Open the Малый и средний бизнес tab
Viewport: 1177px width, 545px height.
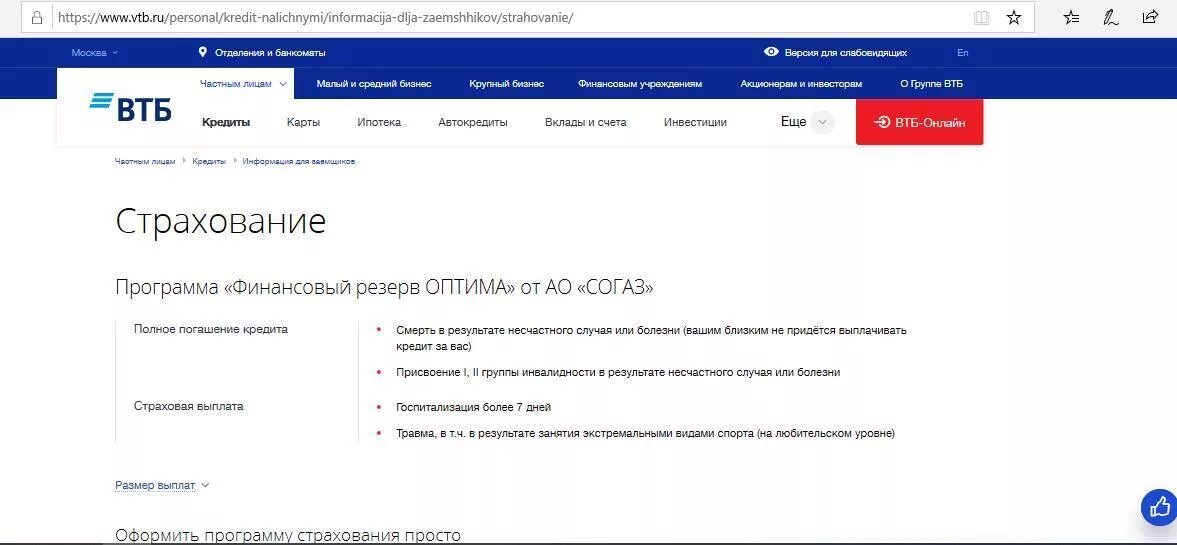[374, 84]
